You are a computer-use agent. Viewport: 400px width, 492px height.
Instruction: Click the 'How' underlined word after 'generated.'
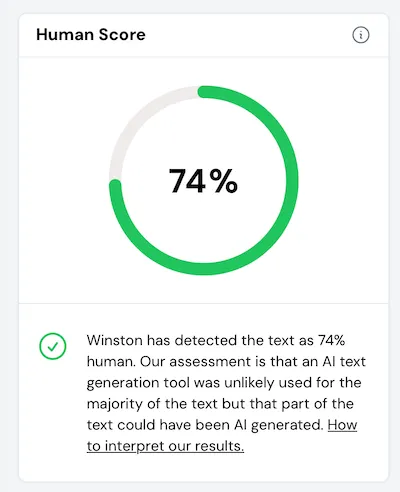(342, 425)
